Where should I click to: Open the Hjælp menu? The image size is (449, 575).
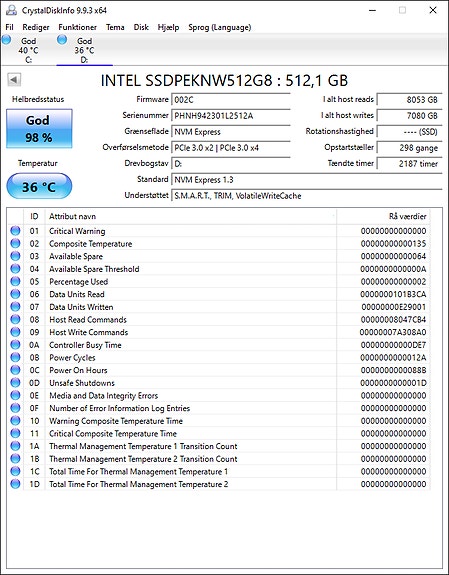point(168,27)
